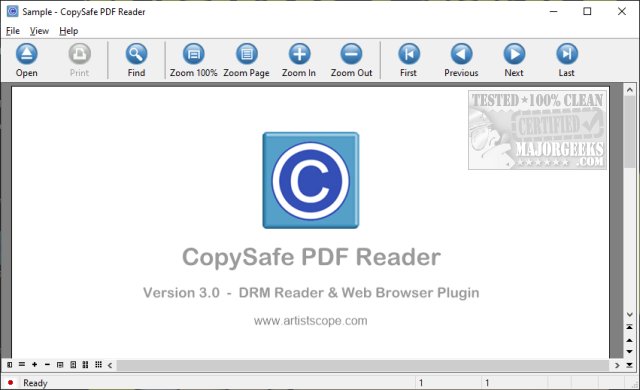640x390 pixels.
Task: Click the horizontal scrollbar thumb
Action: pos(362,365)
